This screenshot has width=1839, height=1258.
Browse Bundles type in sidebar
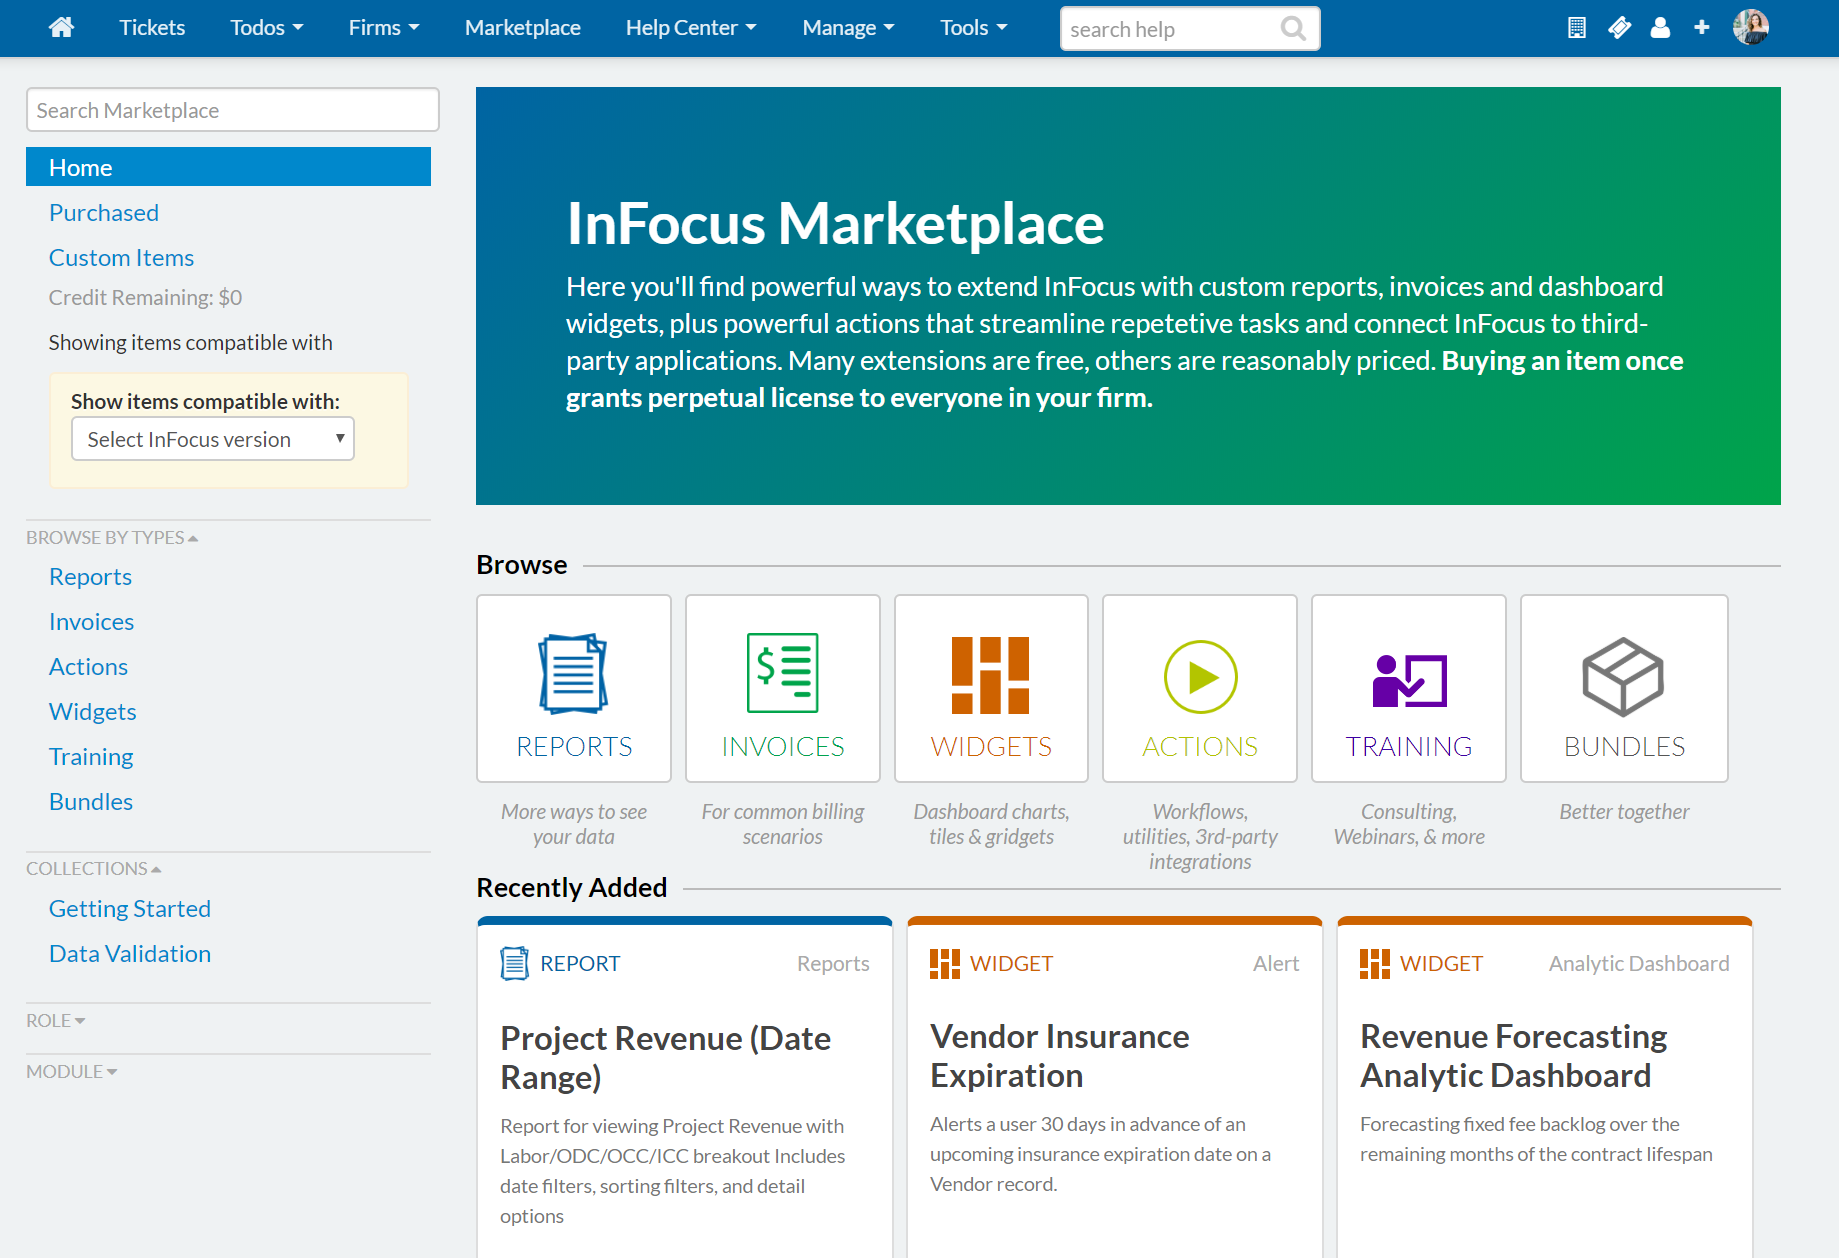91,802
